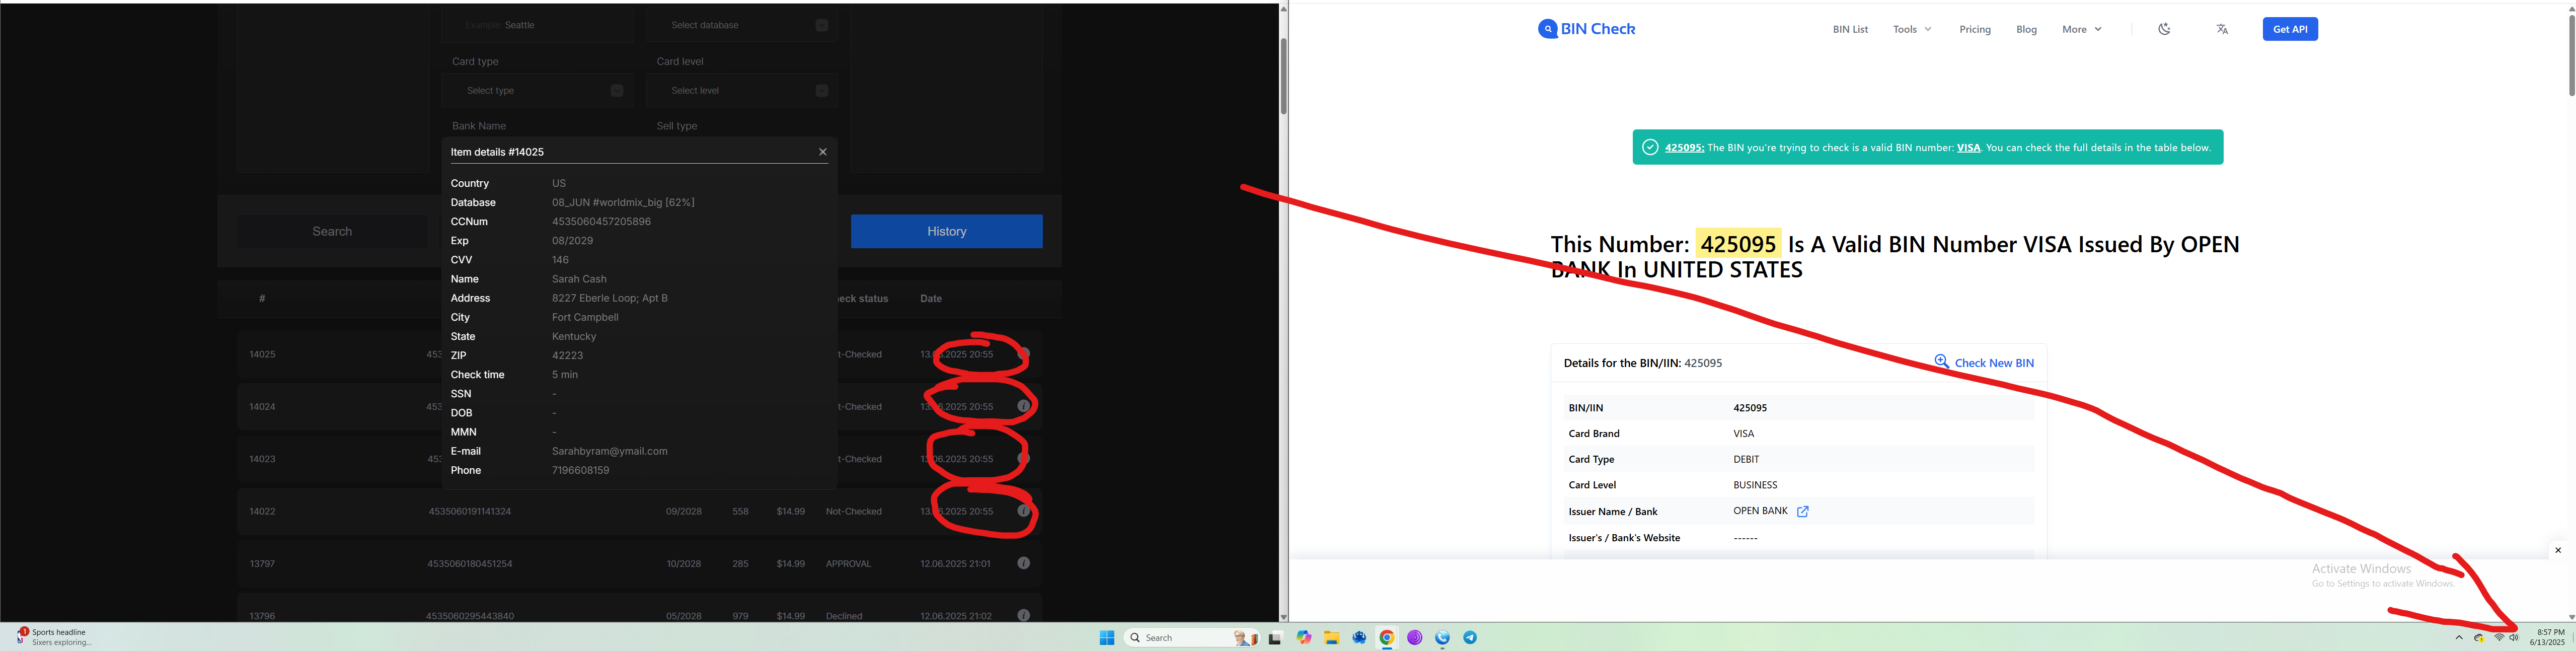Click the Date column header
The height and width of the screenshot is (651, 2576).
[x=931, y=298]
